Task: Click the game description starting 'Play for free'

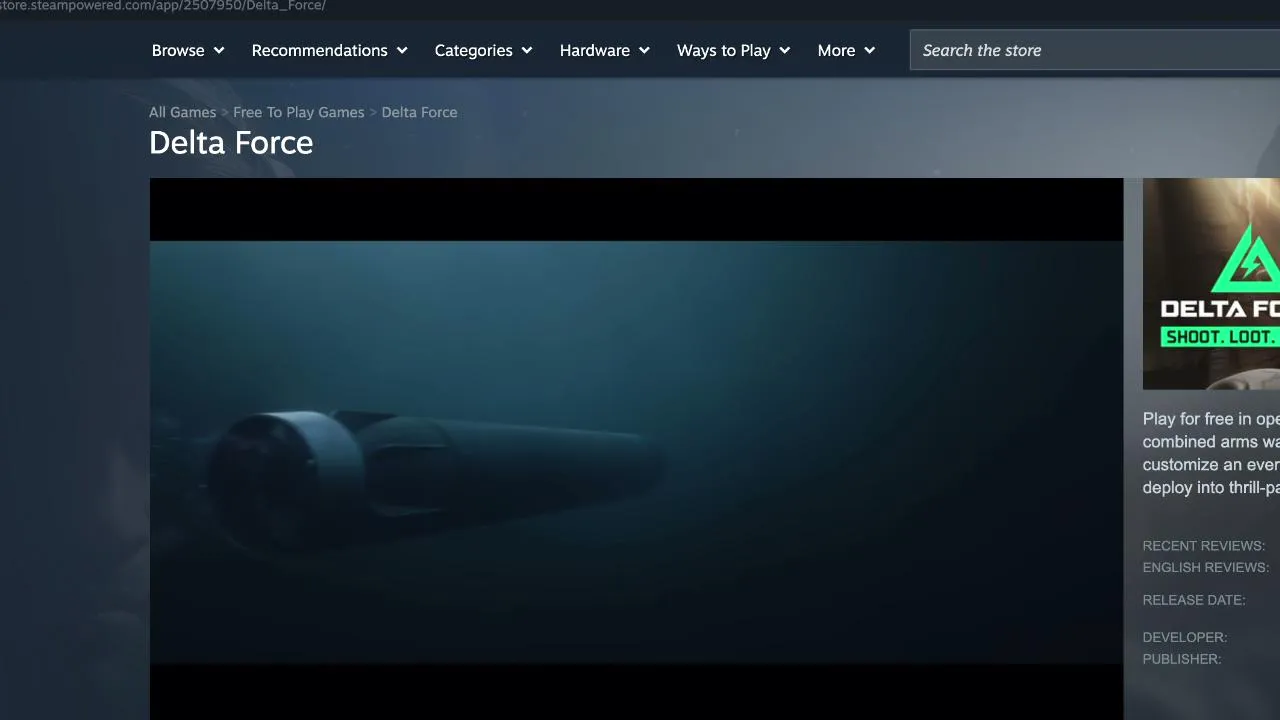Action: [x=1211, y=453]
